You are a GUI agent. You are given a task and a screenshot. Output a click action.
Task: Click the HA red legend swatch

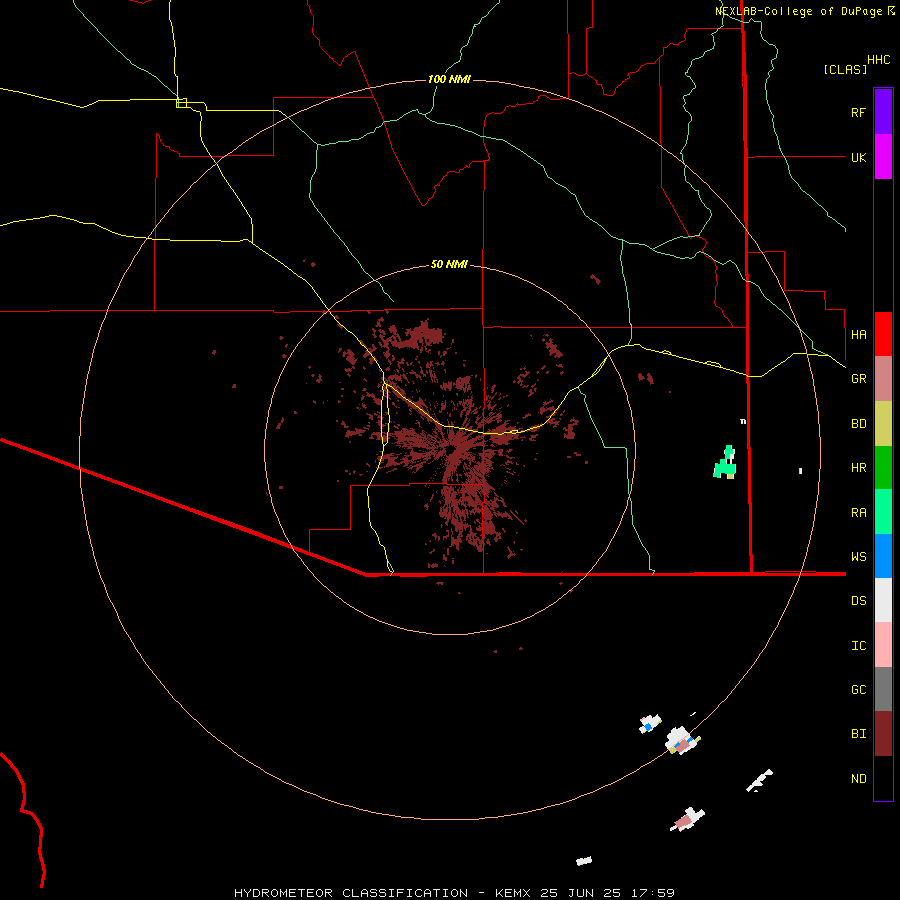point(883,334)
